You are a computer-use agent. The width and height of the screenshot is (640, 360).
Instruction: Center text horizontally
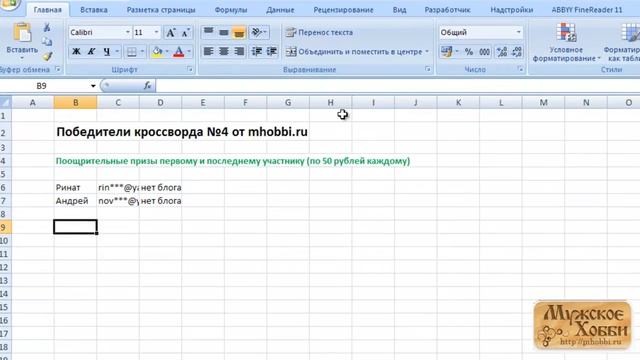click(224, 51)
